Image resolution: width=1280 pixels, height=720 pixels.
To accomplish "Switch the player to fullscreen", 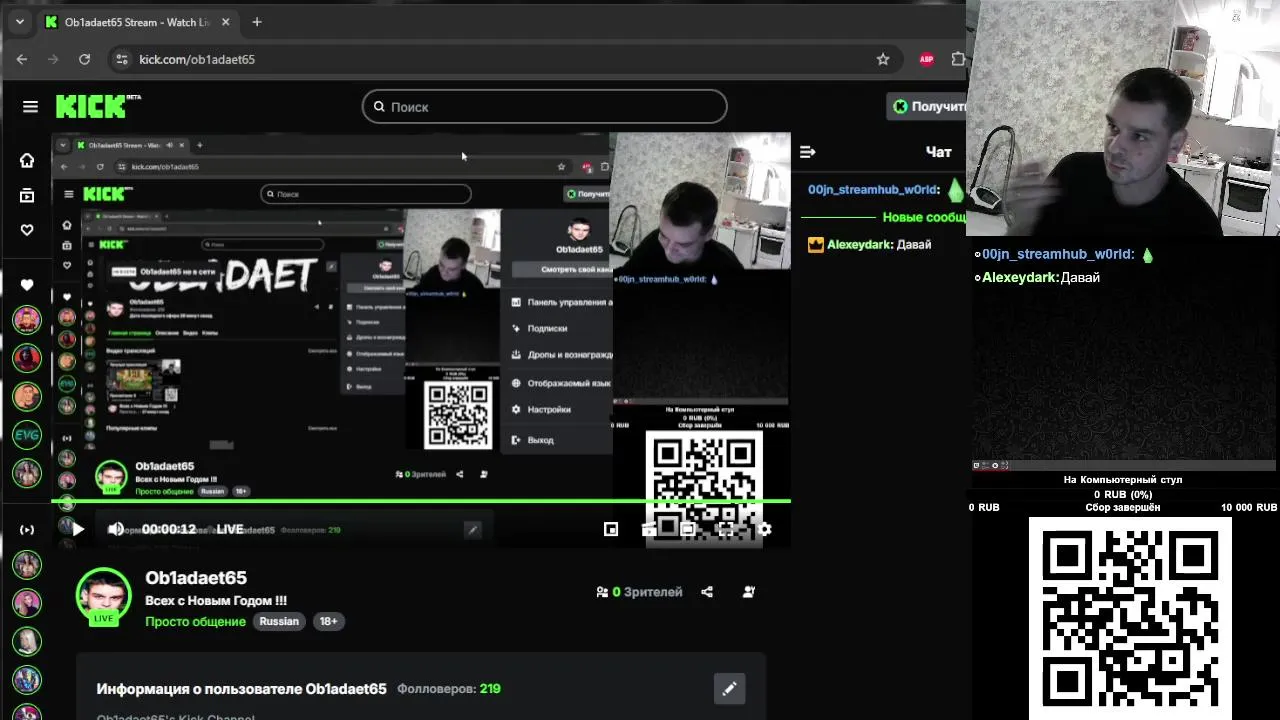I will point(726,529).
